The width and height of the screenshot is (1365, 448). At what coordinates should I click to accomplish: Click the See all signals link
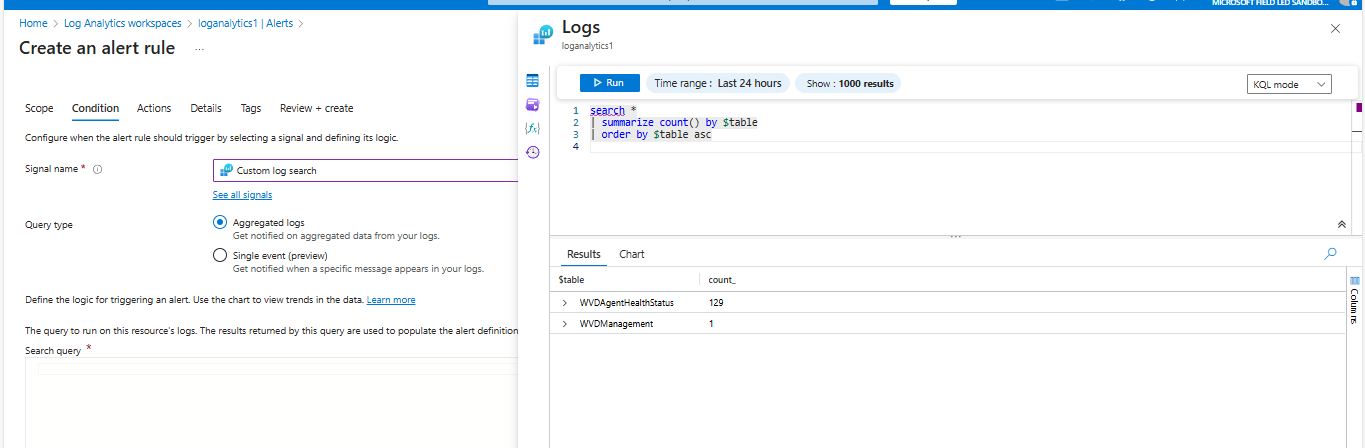click(242, 194)
